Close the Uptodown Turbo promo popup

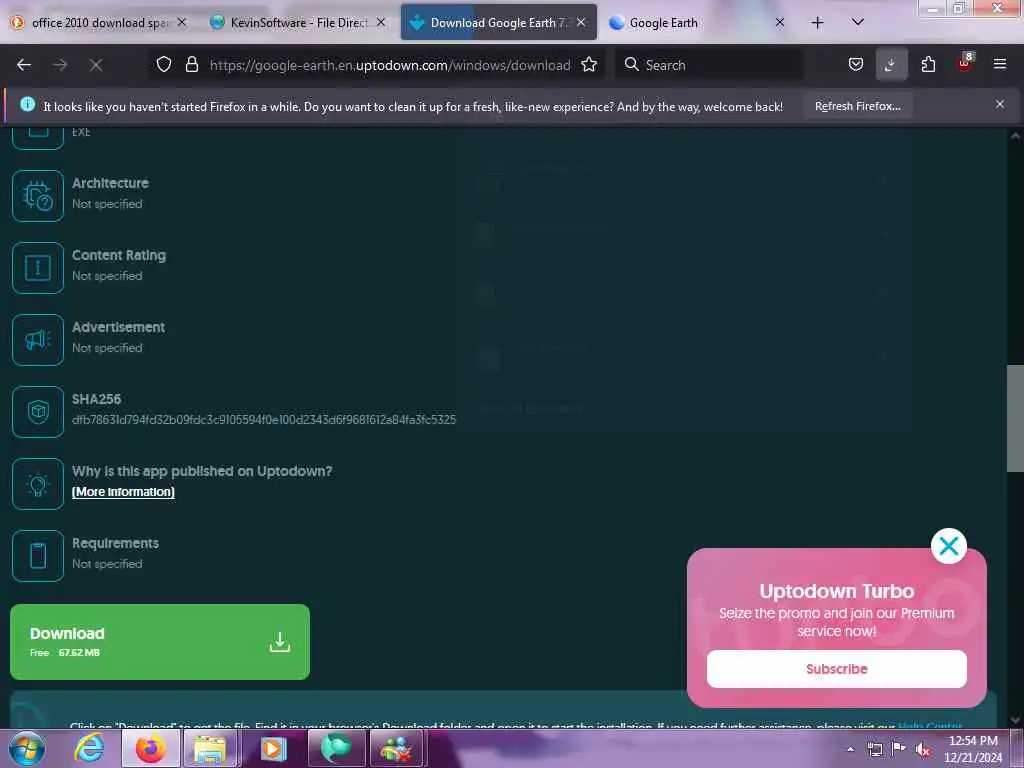[949, 546]
